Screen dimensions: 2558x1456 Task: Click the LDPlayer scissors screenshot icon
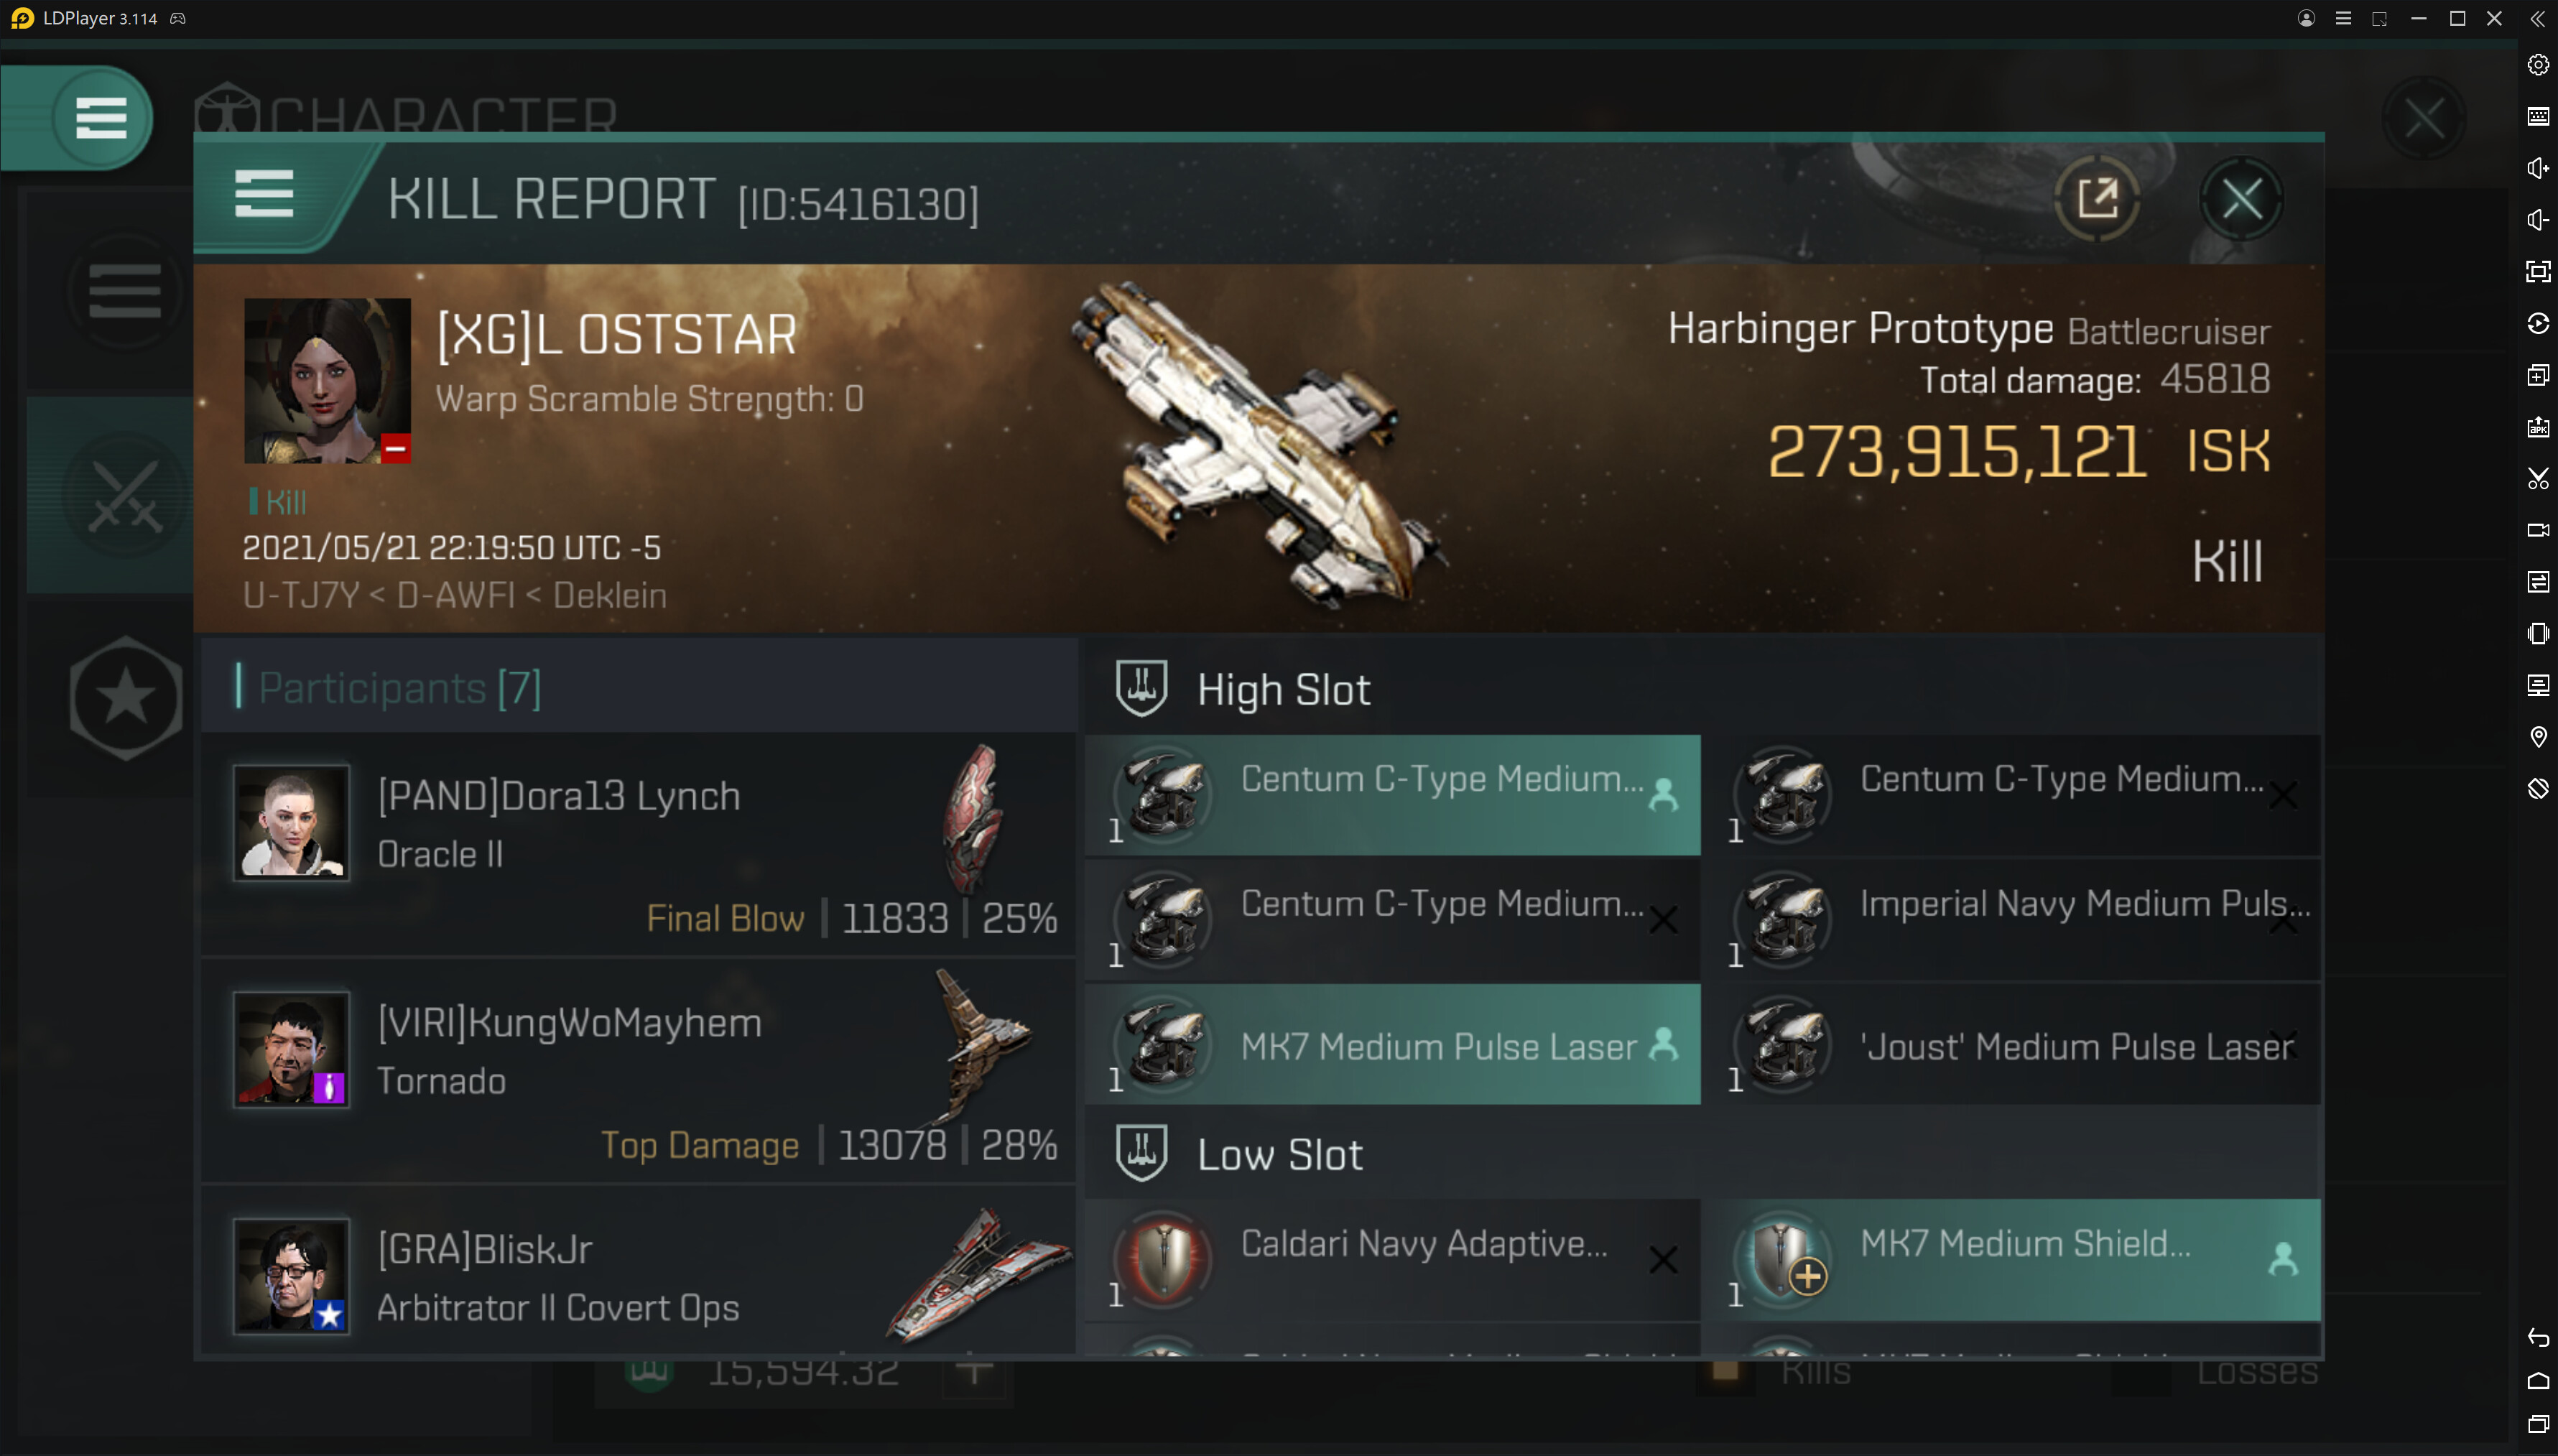[2538, 478]
